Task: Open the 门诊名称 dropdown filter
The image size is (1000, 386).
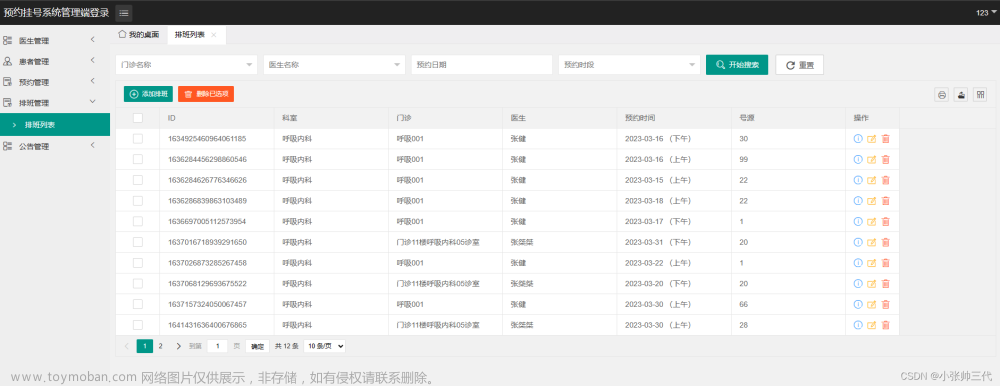Action: click(186, 64)
